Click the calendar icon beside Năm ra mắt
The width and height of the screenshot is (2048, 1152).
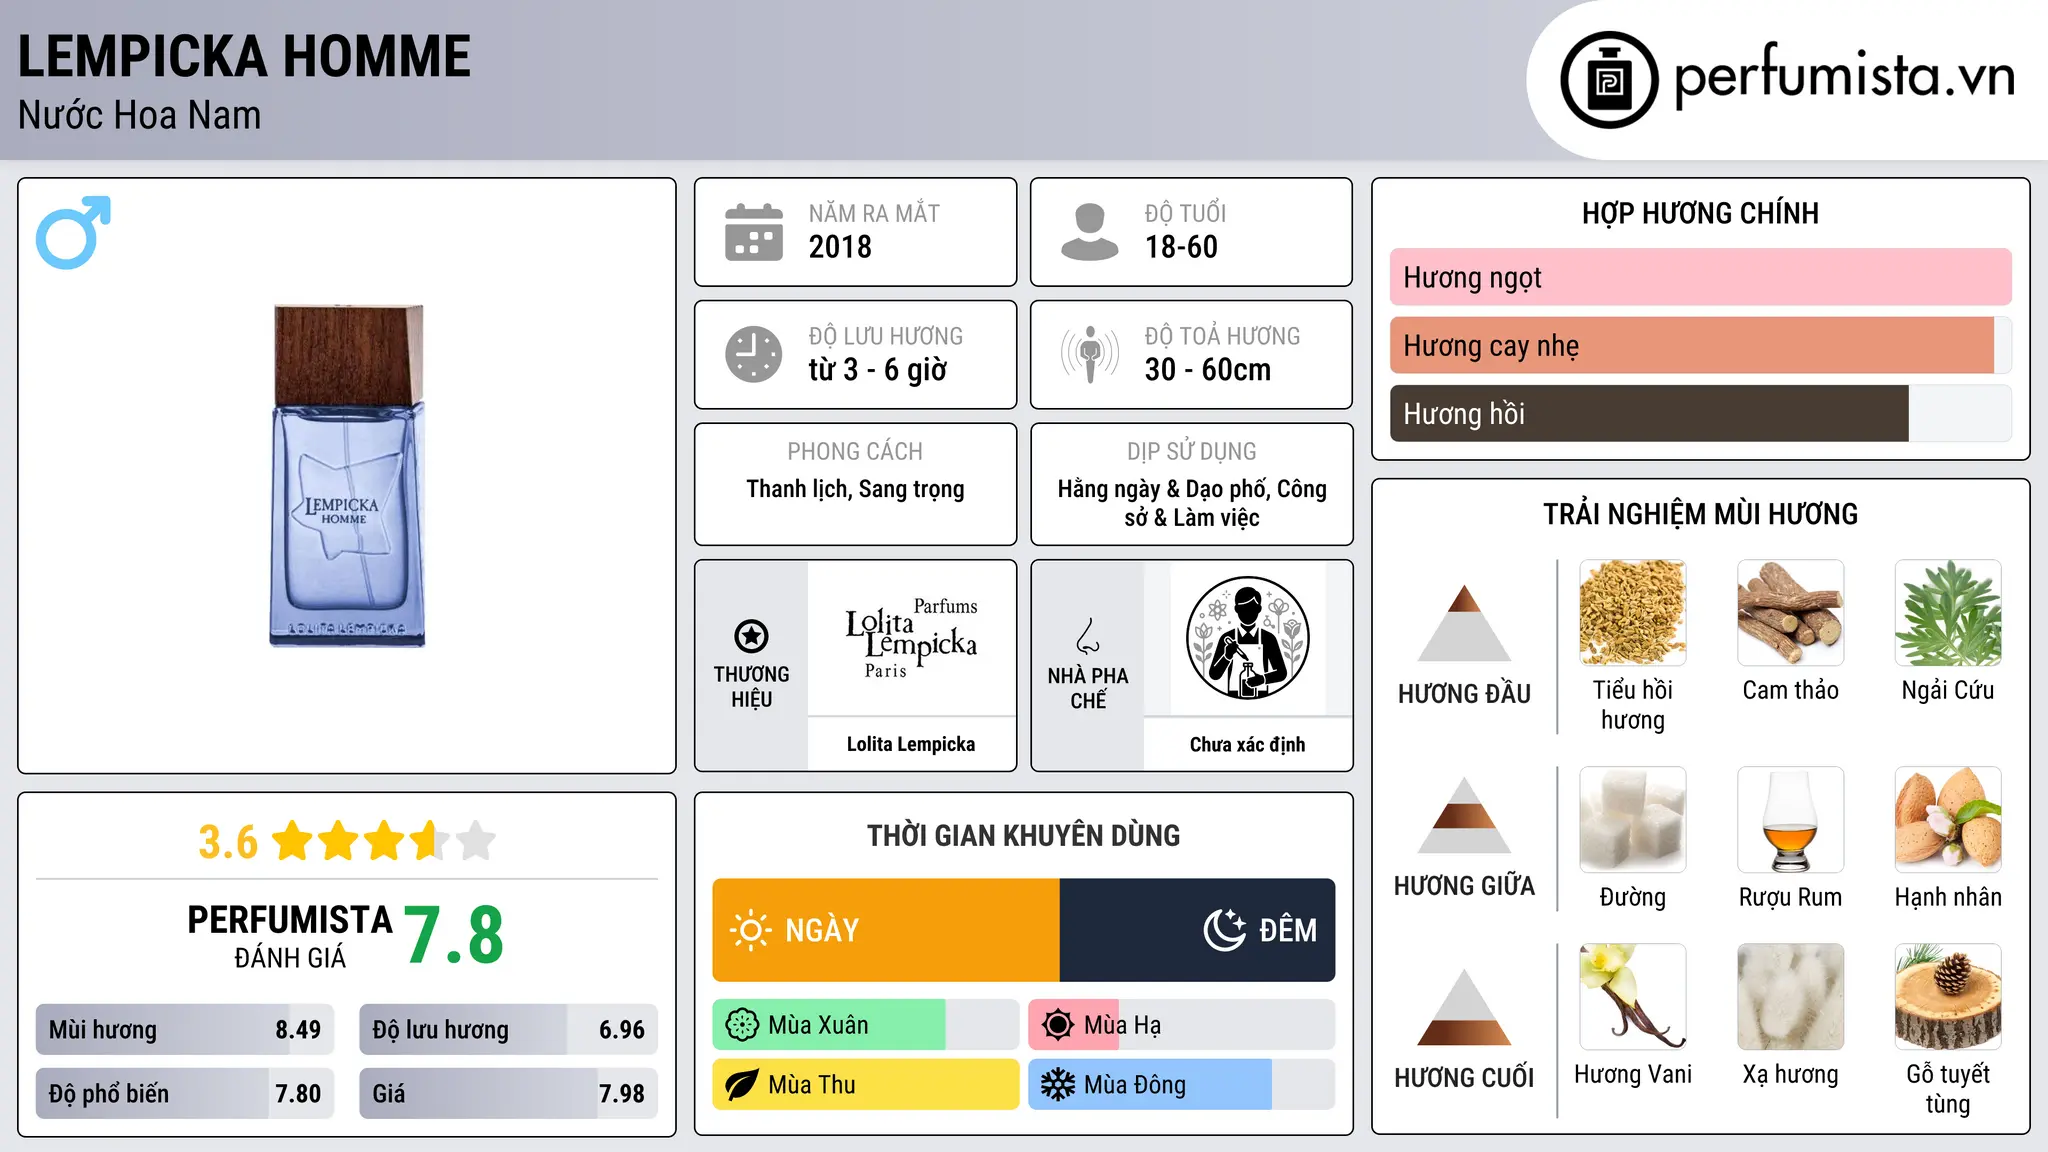coord(754,232)
